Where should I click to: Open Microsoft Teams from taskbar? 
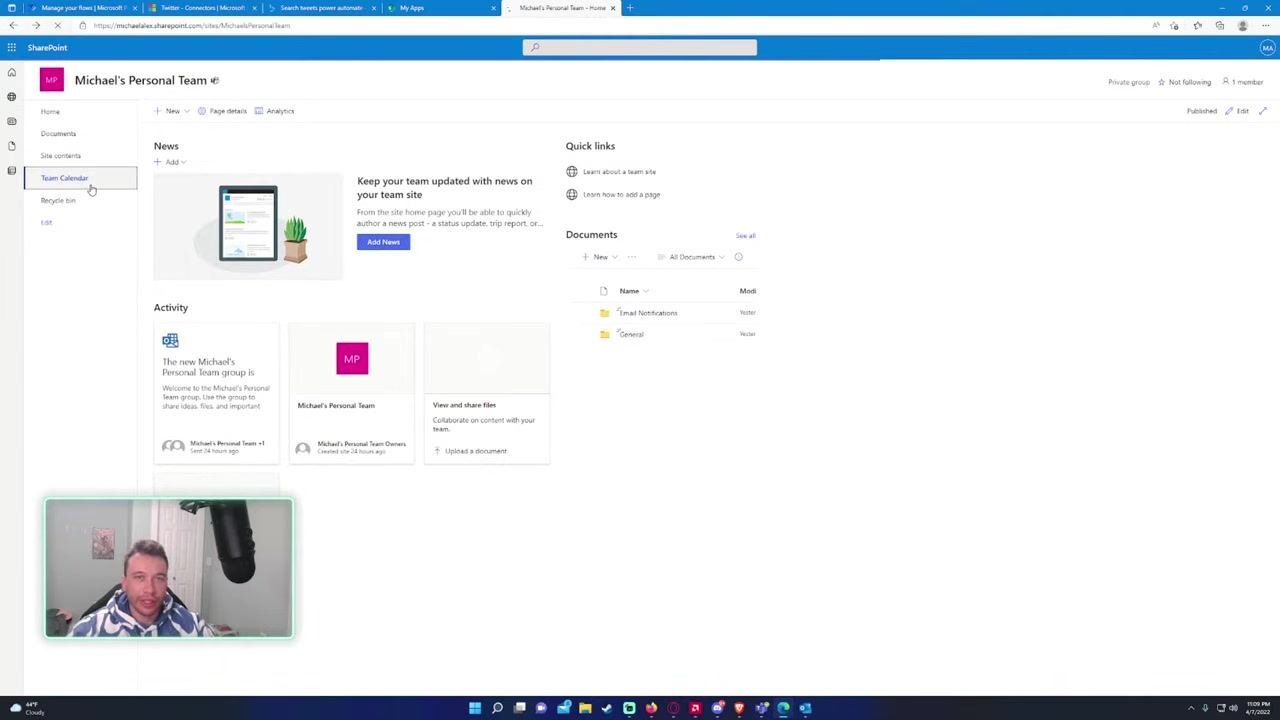761,708
